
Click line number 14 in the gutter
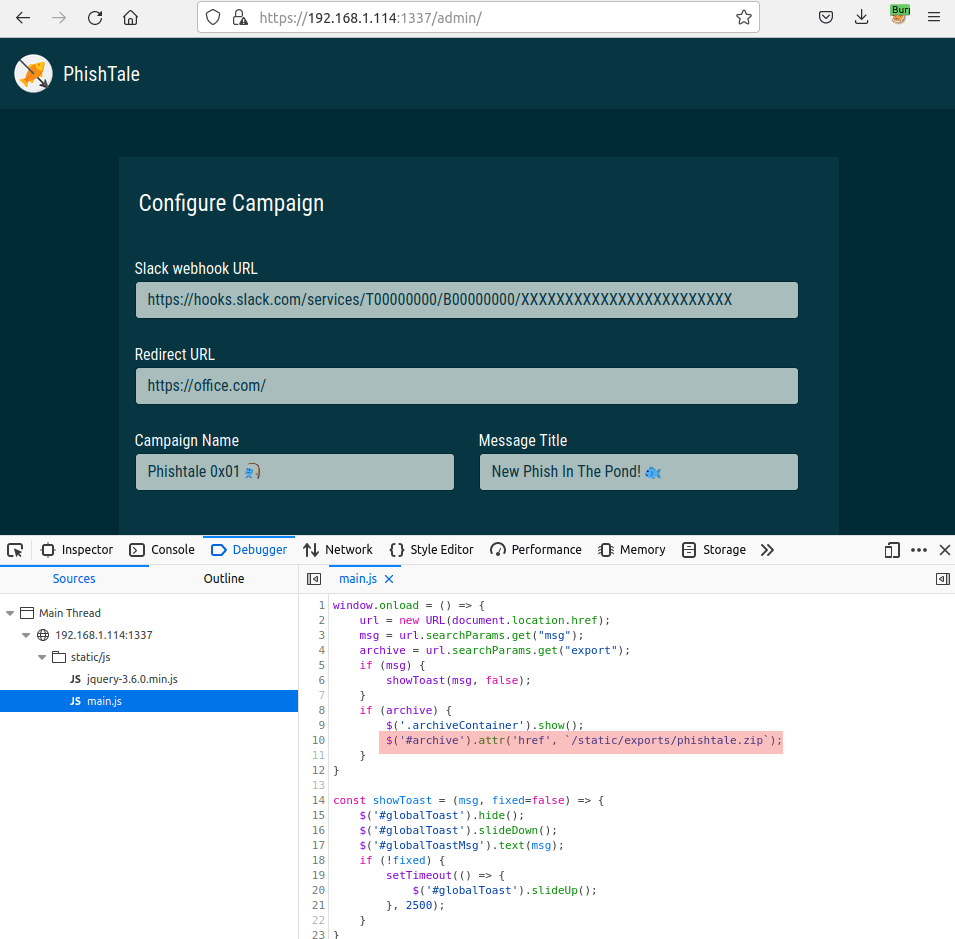318,800
